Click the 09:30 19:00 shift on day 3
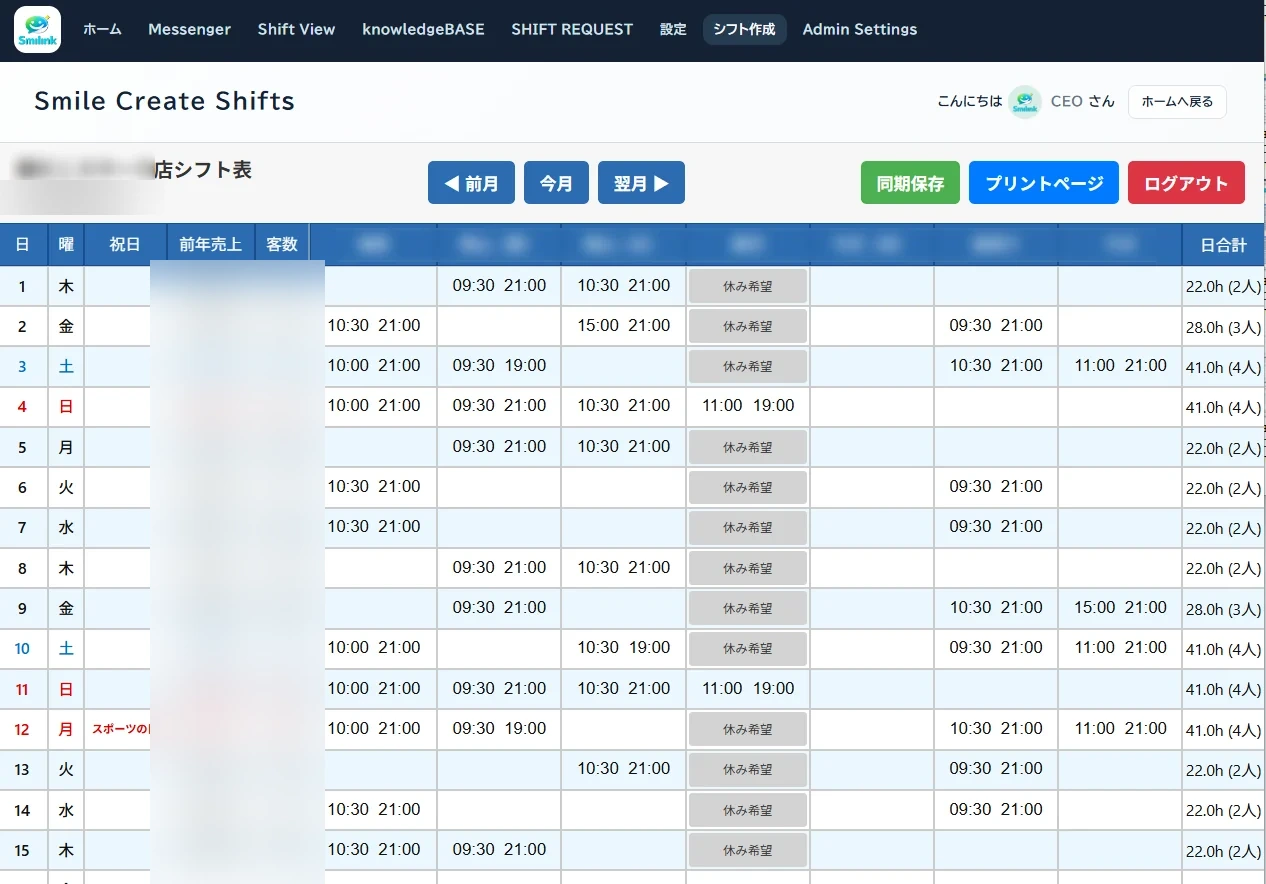Viewport: 1266px width, 884px height. [499, 366]
